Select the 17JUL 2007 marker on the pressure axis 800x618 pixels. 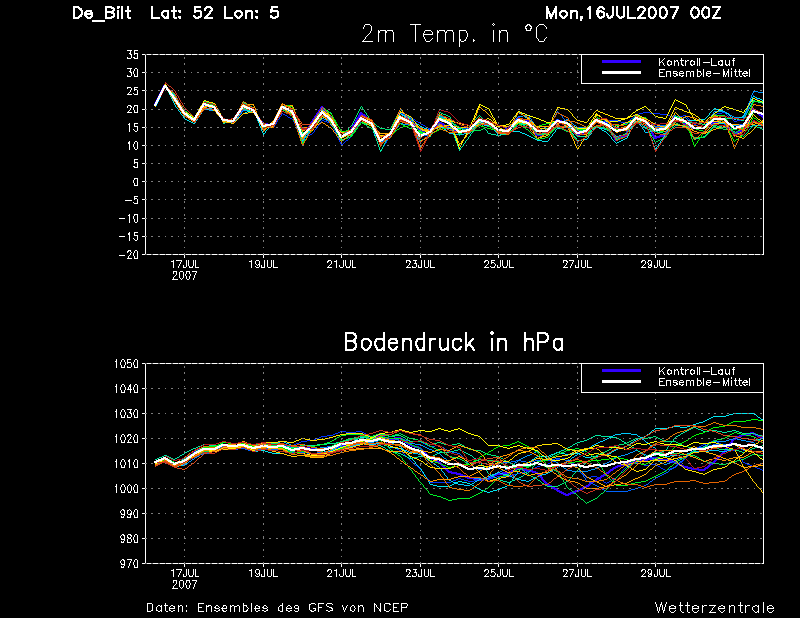184,578
